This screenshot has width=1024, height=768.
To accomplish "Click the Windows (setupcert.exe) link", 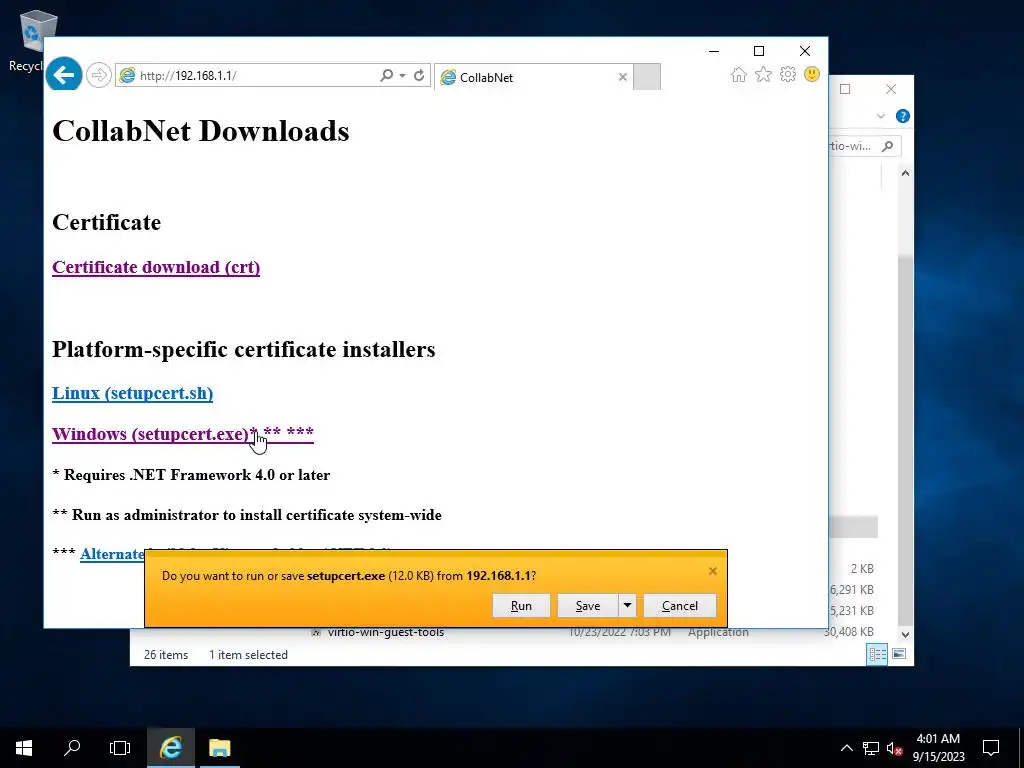I will coord(183,434).
